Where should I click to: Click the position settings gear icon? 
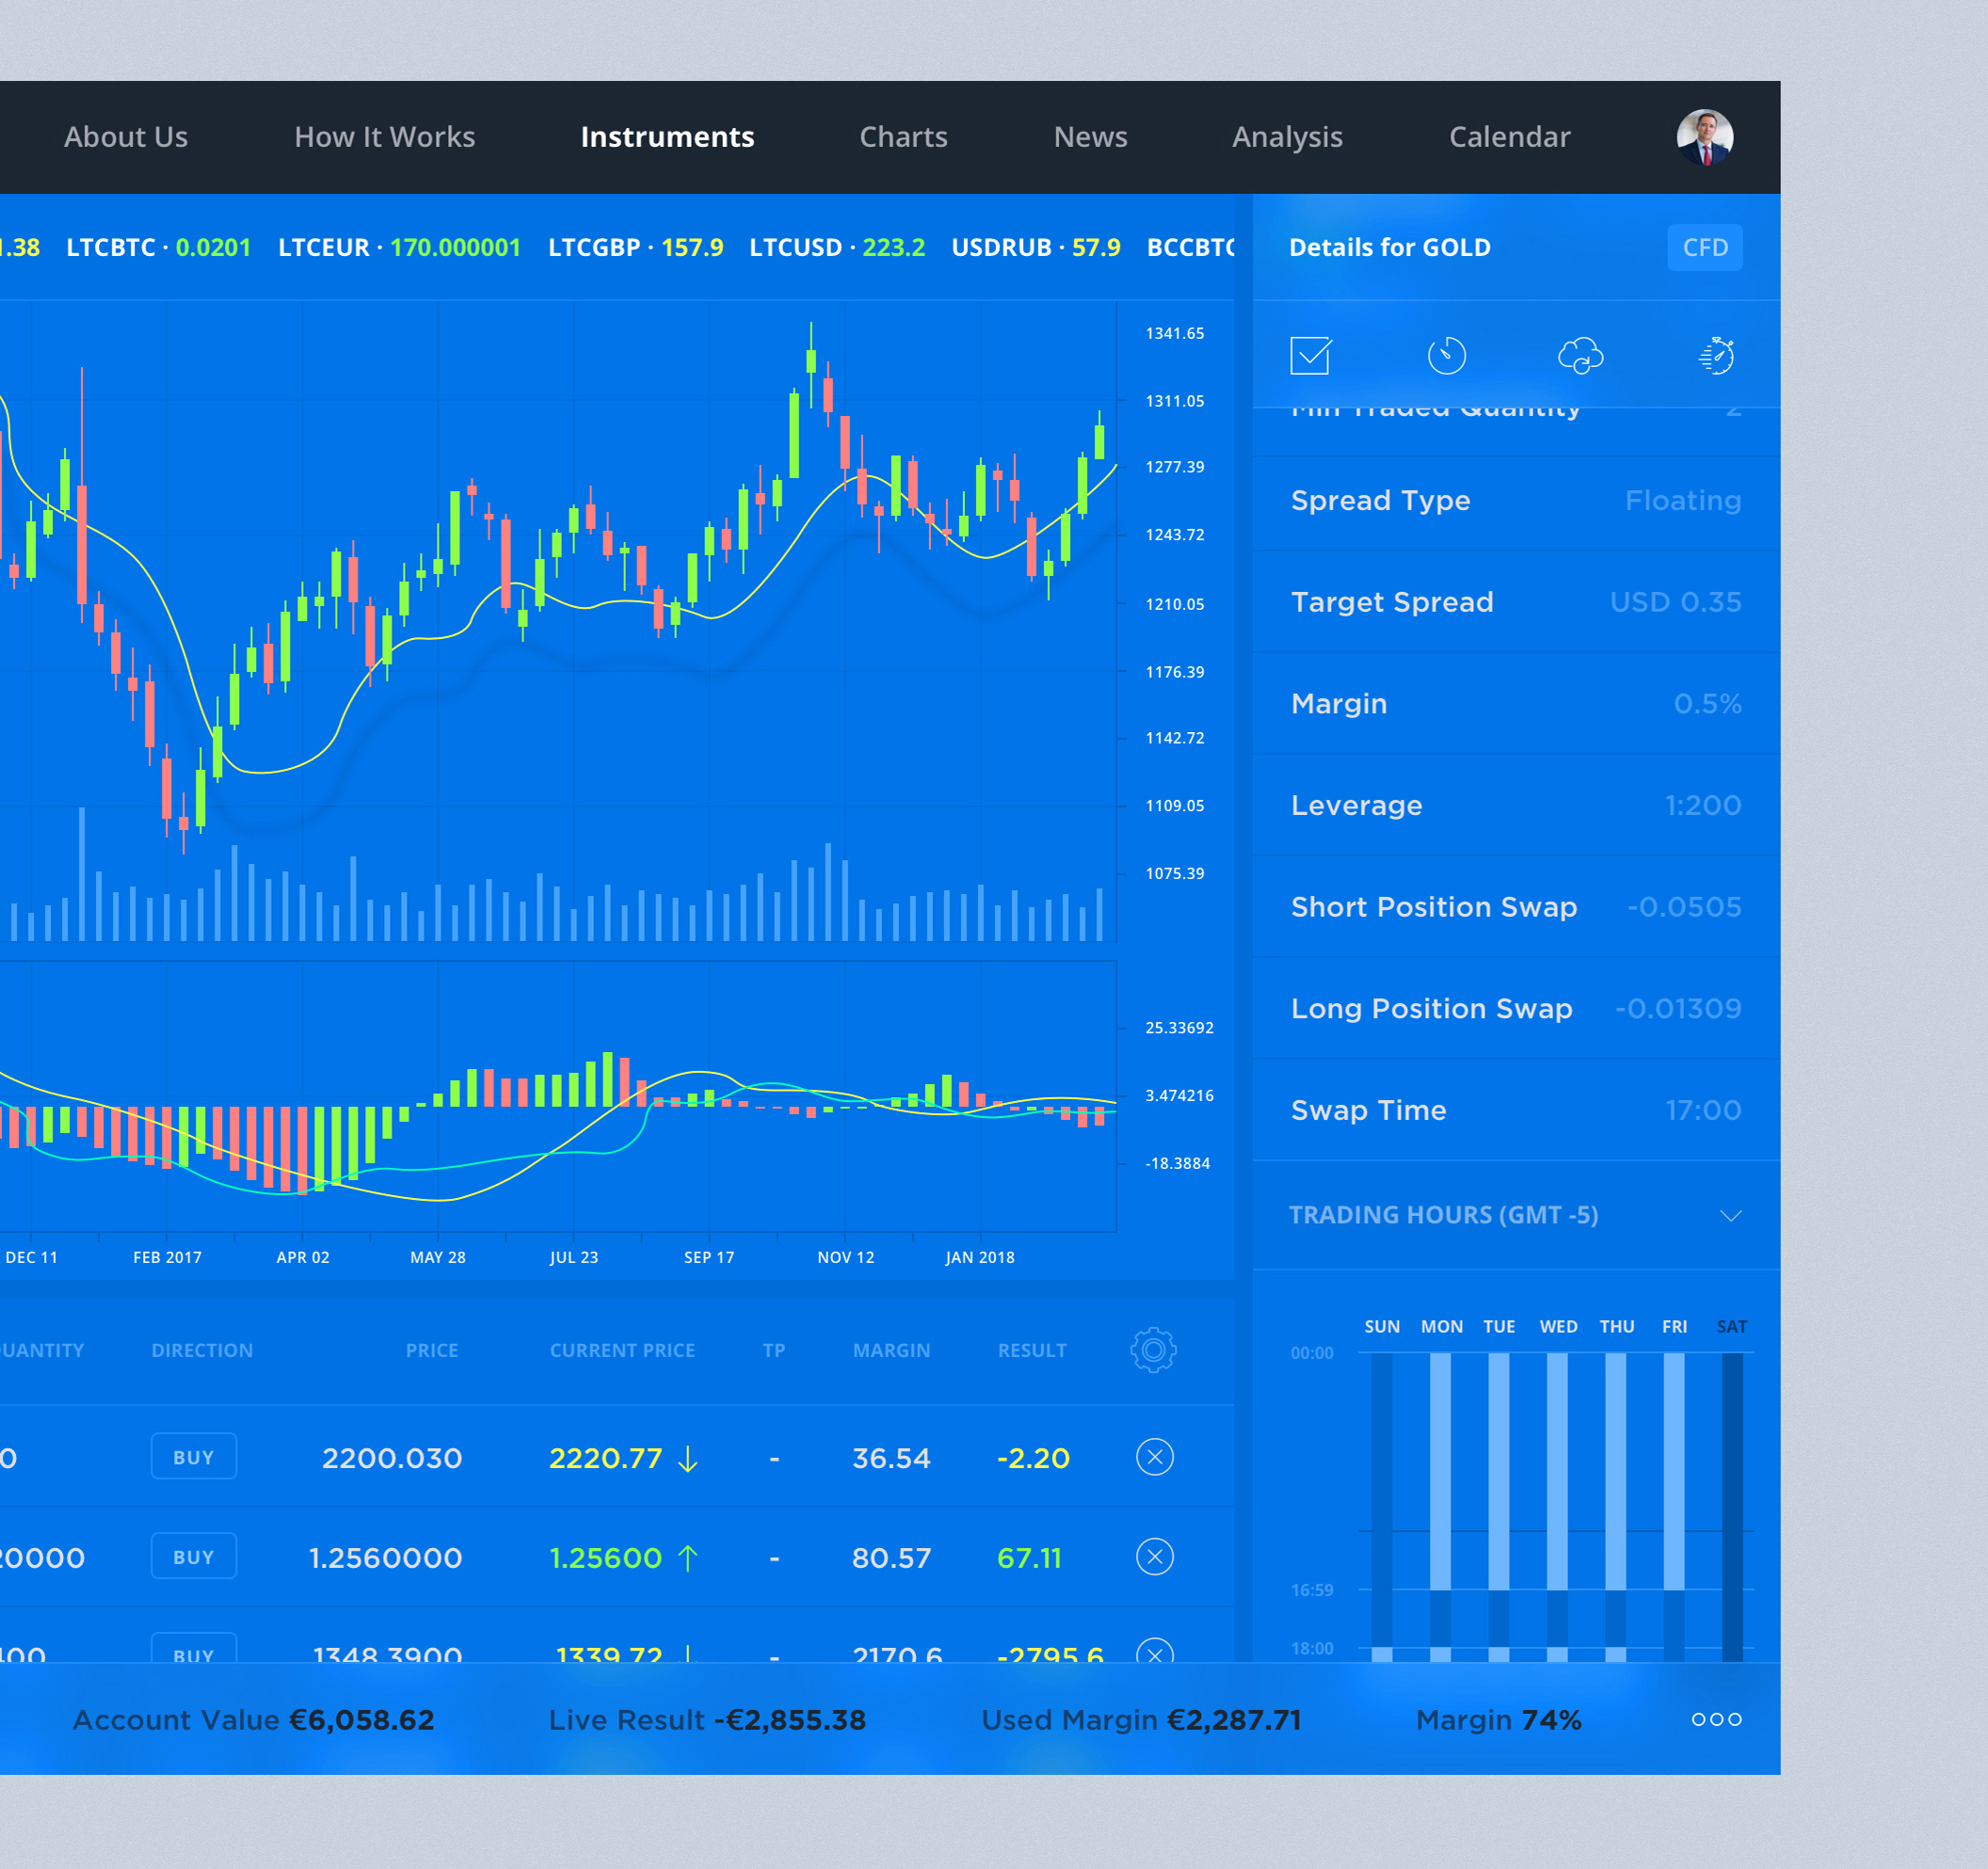[x=1154, y=1350]
